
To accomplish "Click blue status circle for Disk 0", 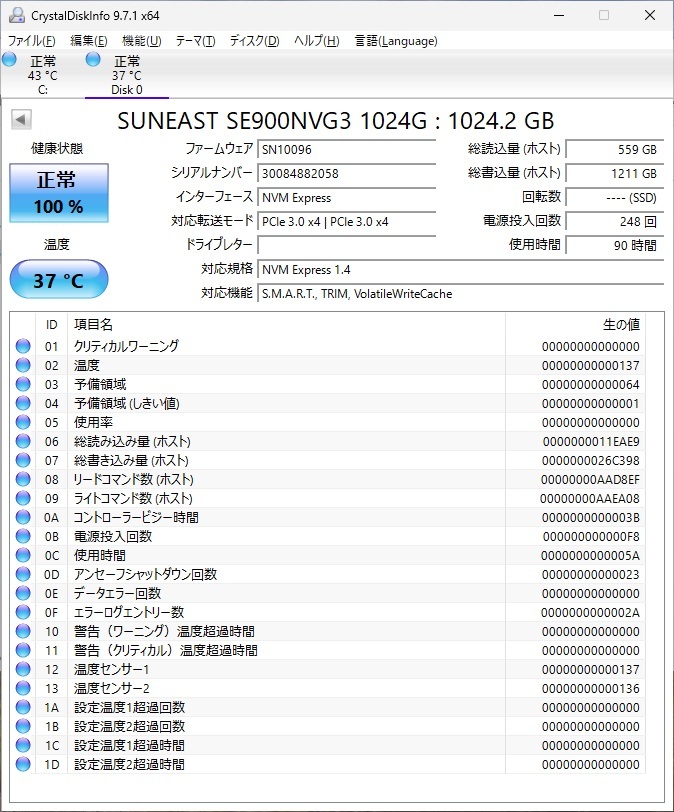I will pos(93,60).
